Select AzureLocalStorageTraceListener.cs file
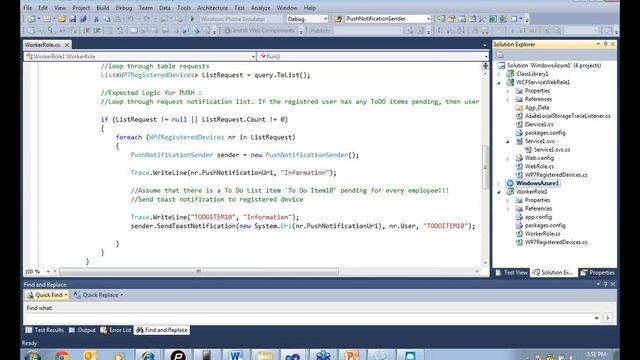The height and width of the screenshot is (360, 640). tap(568, 116)
